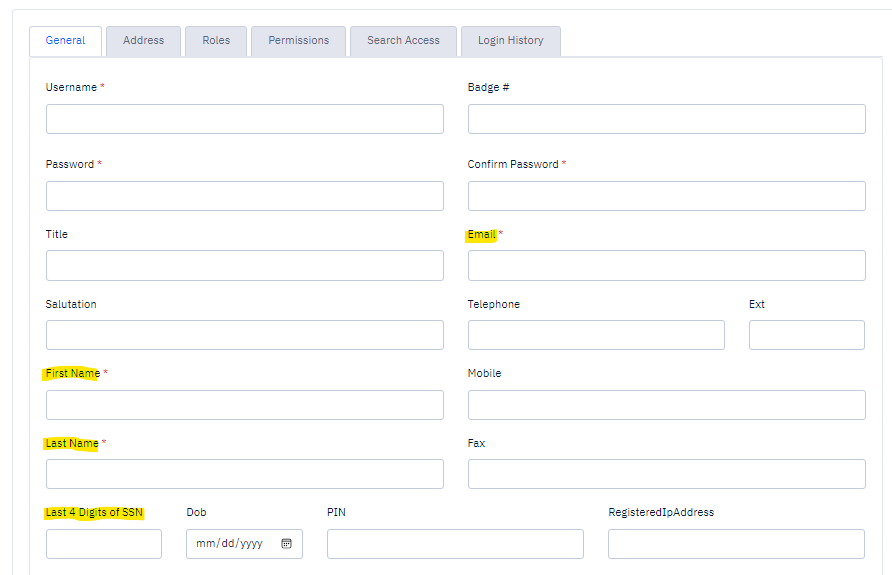Select the Permissions tab
Viewport: 892px width, 575px height.
[298, 41]
